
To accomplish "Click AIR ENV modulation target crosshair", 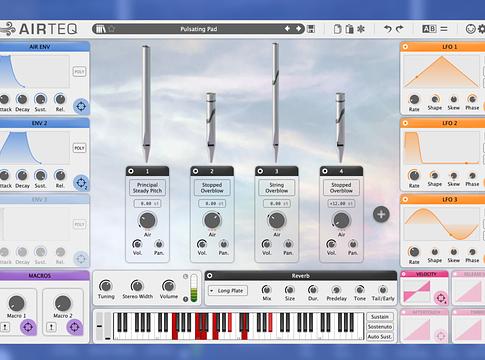I will 81,106.
